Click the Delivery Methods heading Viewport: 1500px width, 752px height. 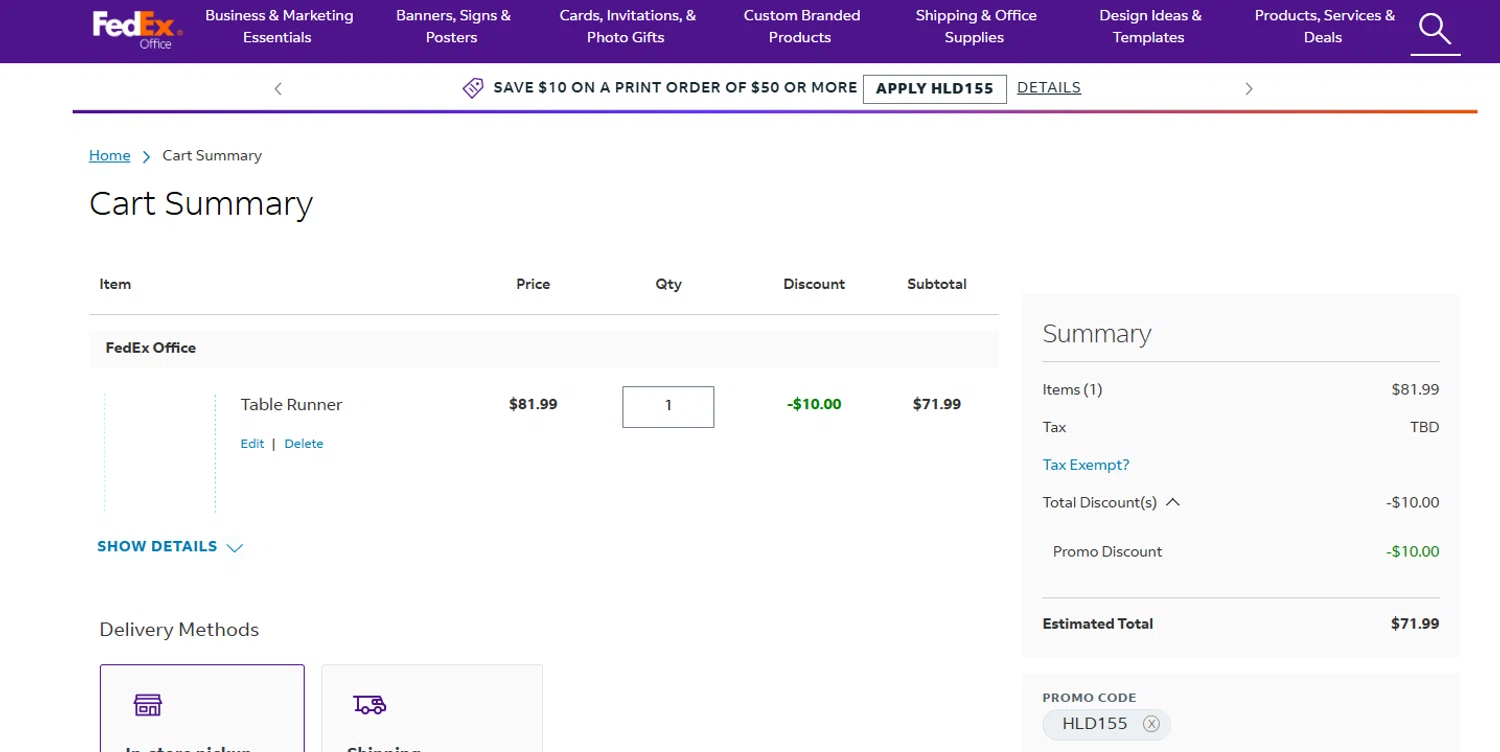pyautogui.click(x=179, y=630)
